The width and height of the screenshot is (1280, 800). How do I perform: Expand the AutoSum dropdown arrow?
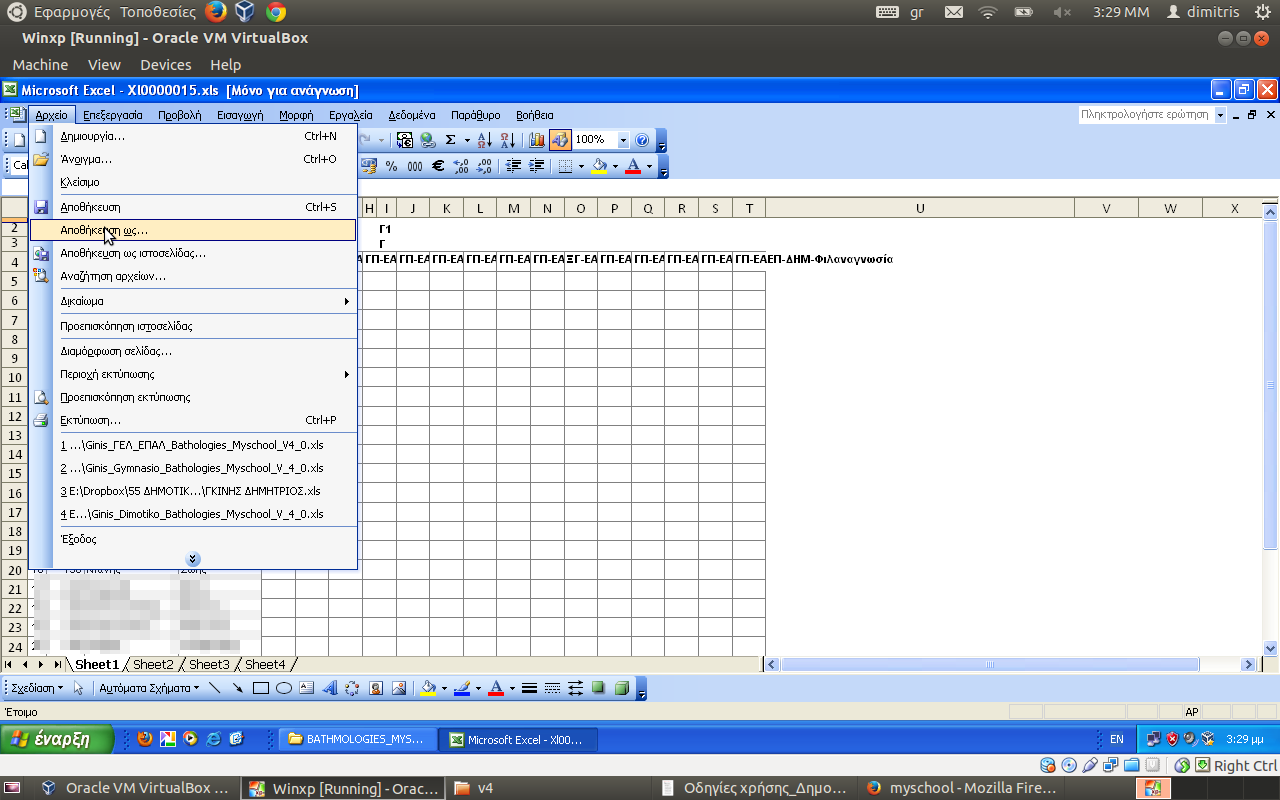point(467,140)
